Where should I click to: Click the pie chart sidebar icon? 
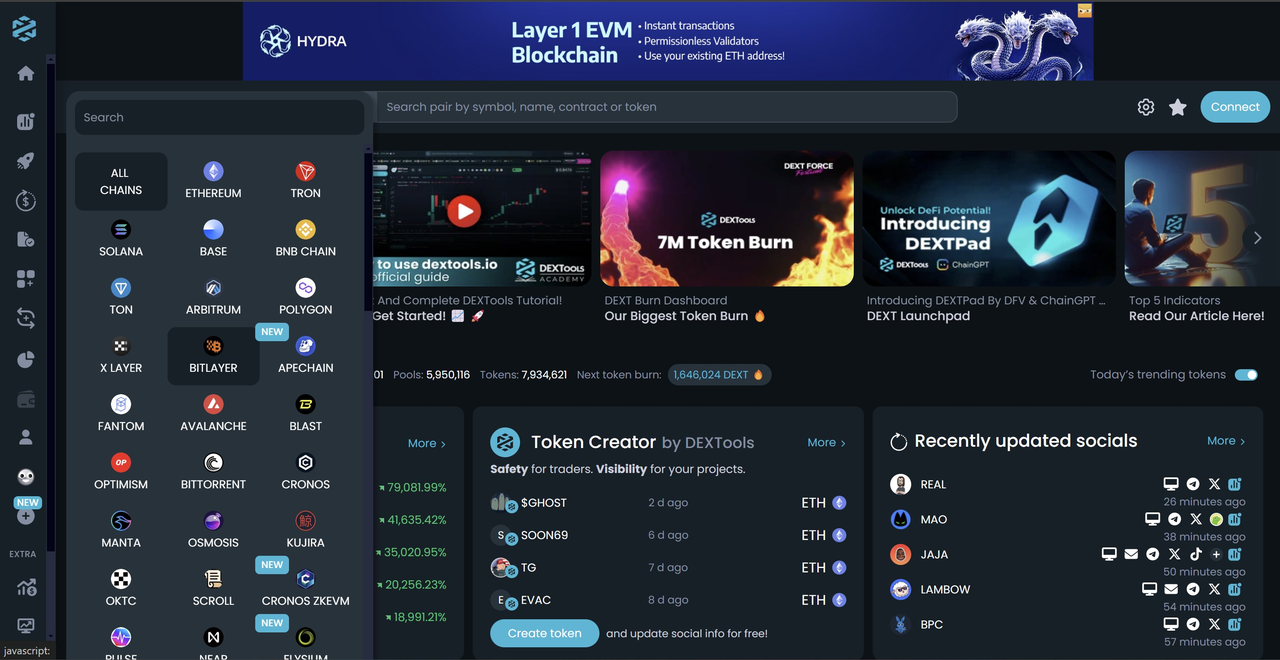(x=26, y=360)
